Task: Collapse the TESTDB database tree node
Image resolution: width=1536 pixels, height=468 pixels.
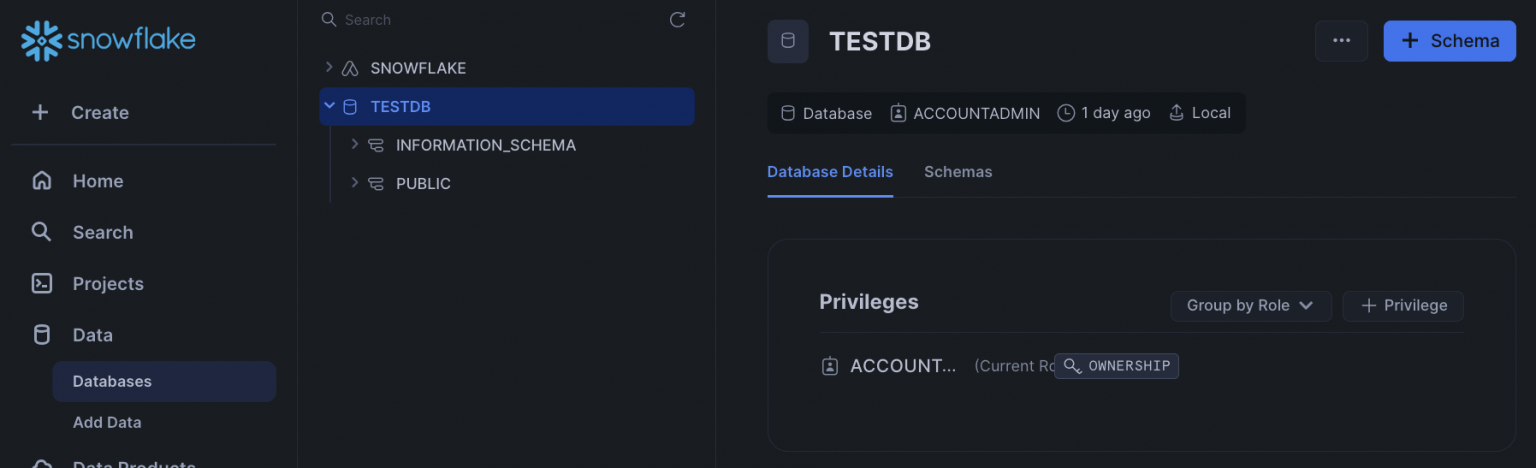Action: click(329, 106)
